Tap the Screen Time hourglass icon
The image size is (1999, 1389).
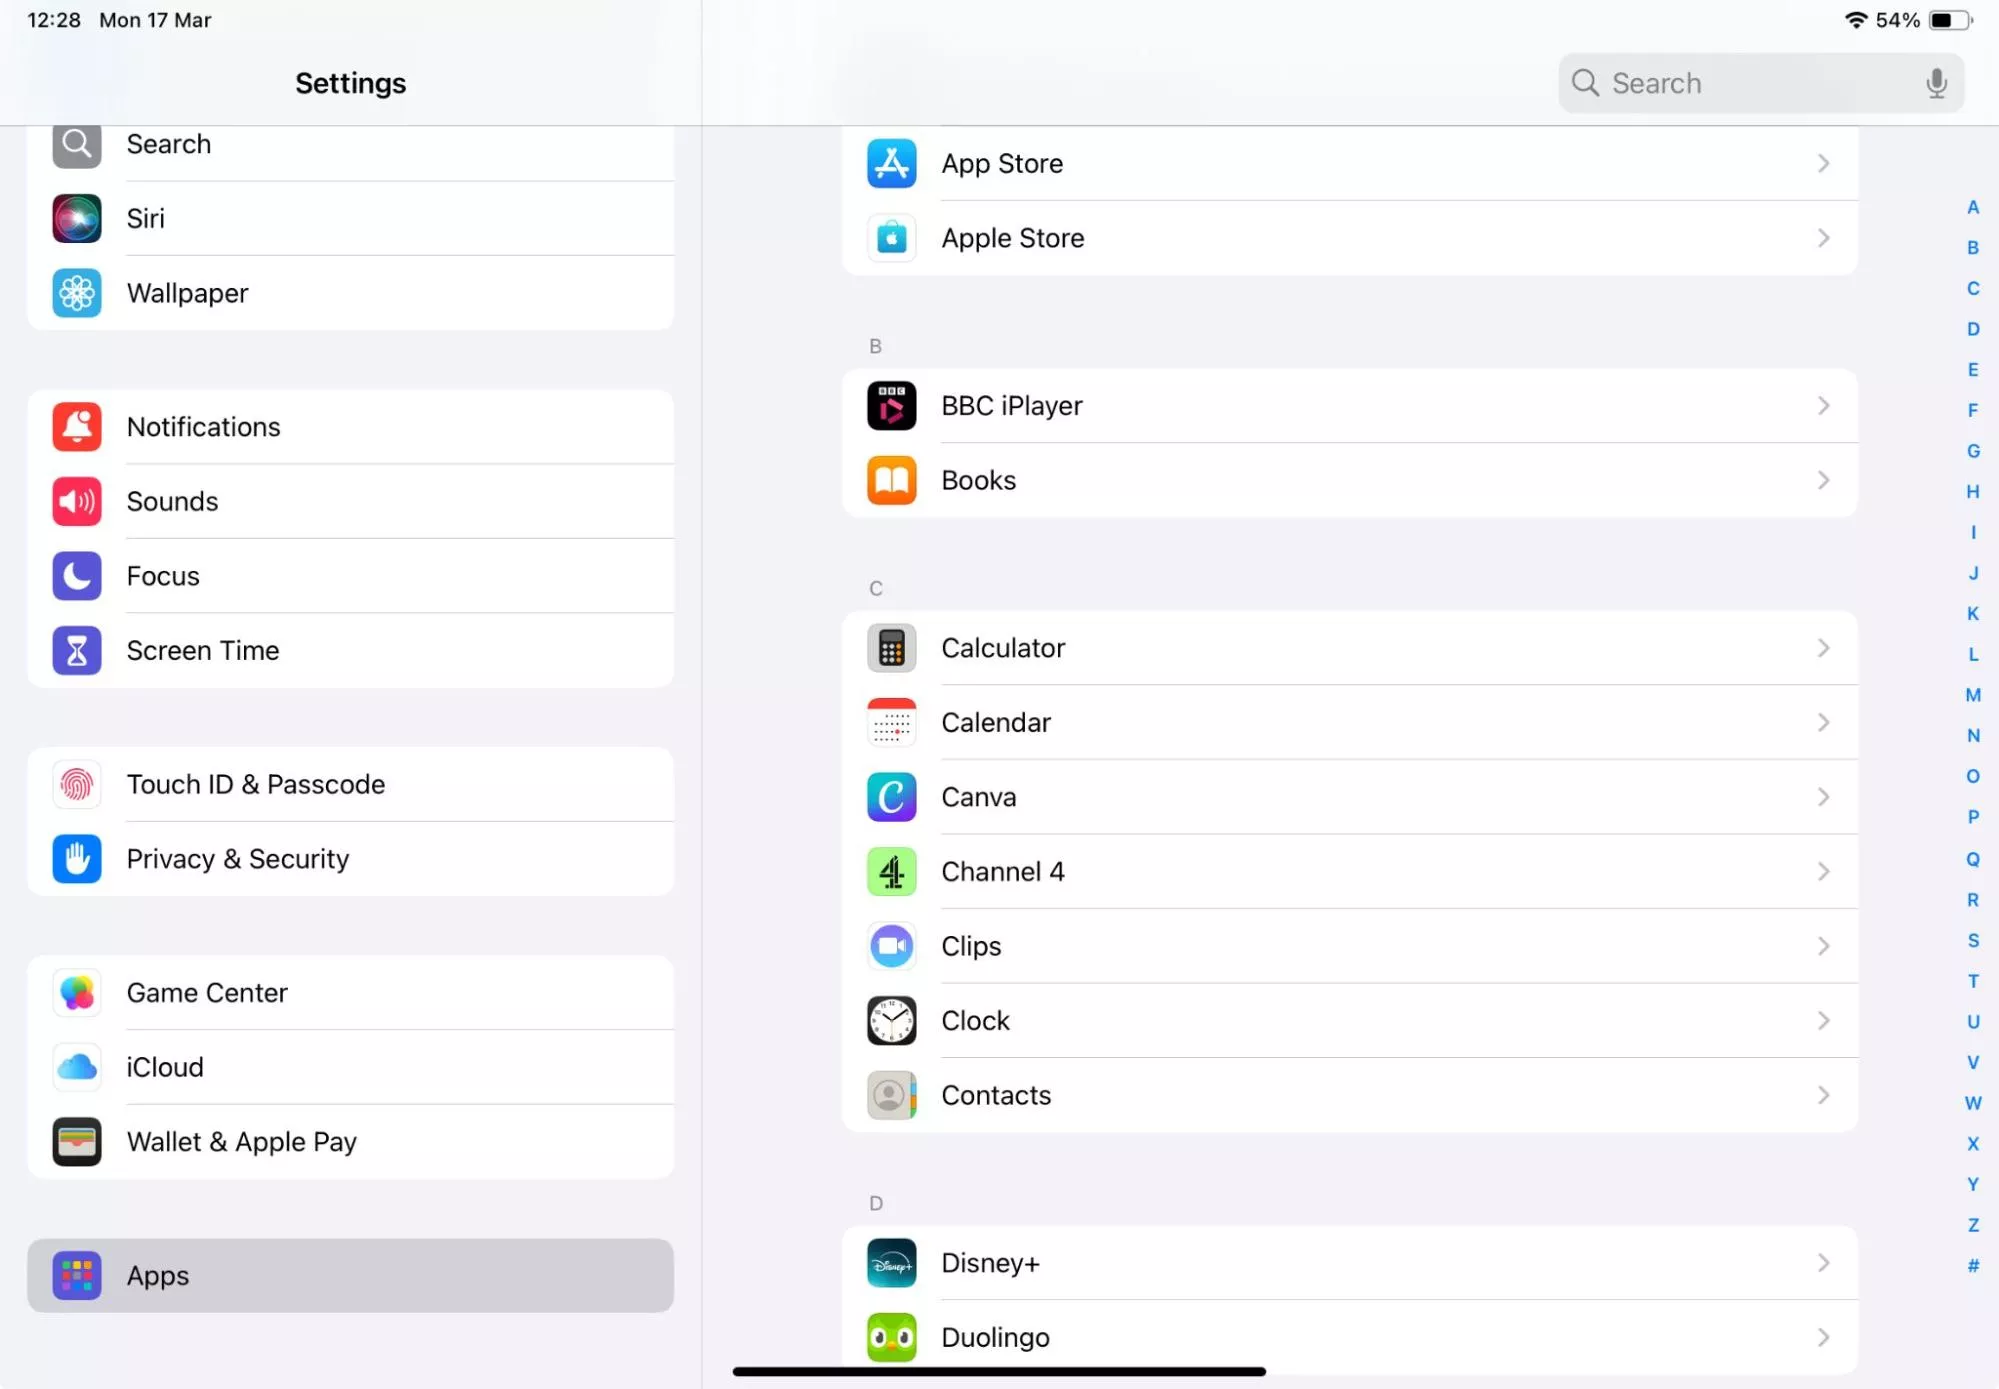[77, 651]
